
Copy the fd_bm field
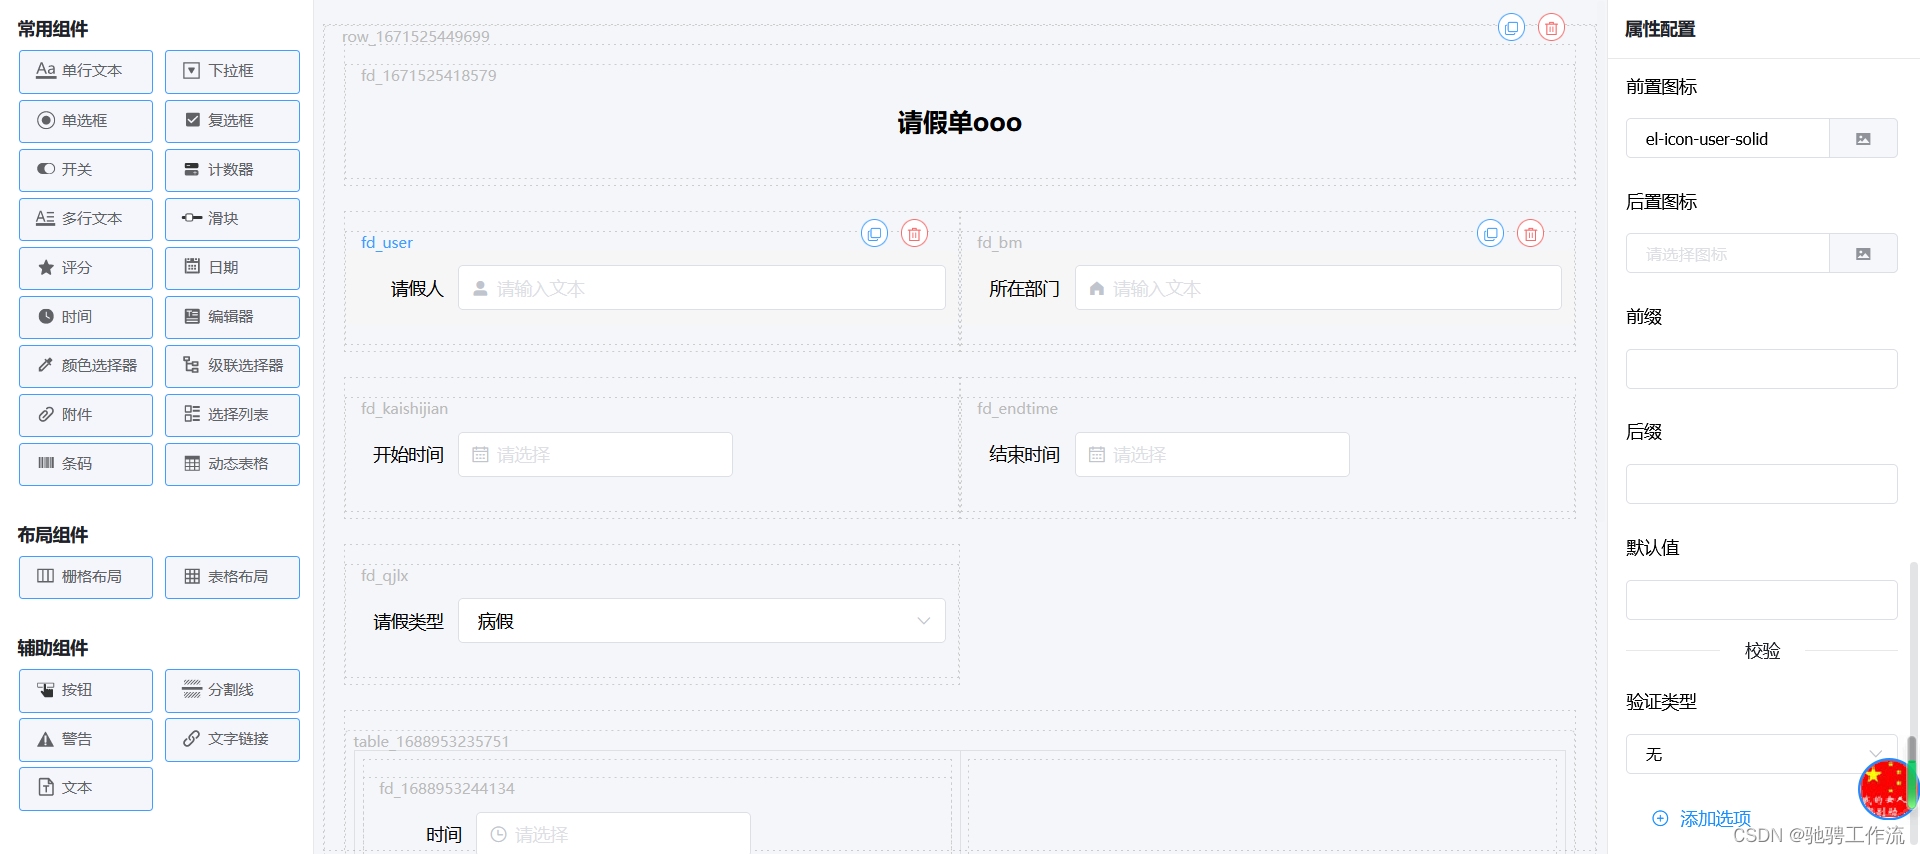click(1490, 234)
